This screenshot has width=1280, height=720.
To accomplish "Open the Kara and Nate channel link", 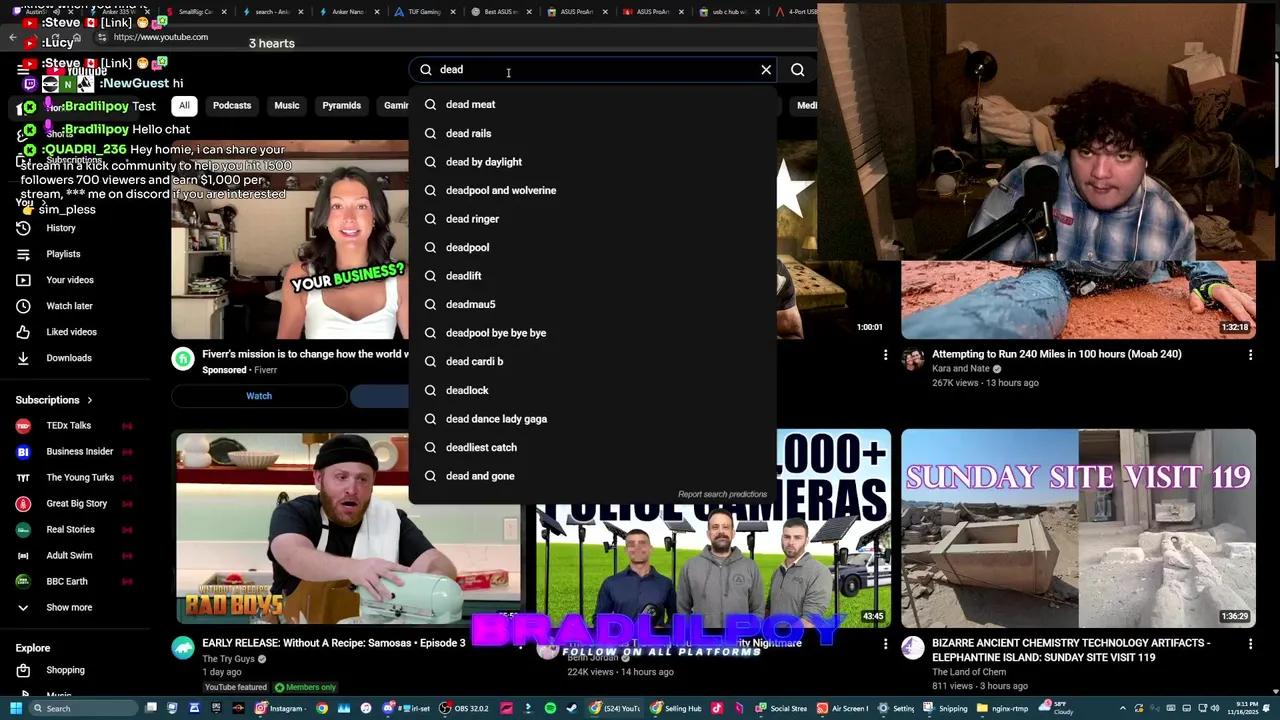I will coord(961,368).
